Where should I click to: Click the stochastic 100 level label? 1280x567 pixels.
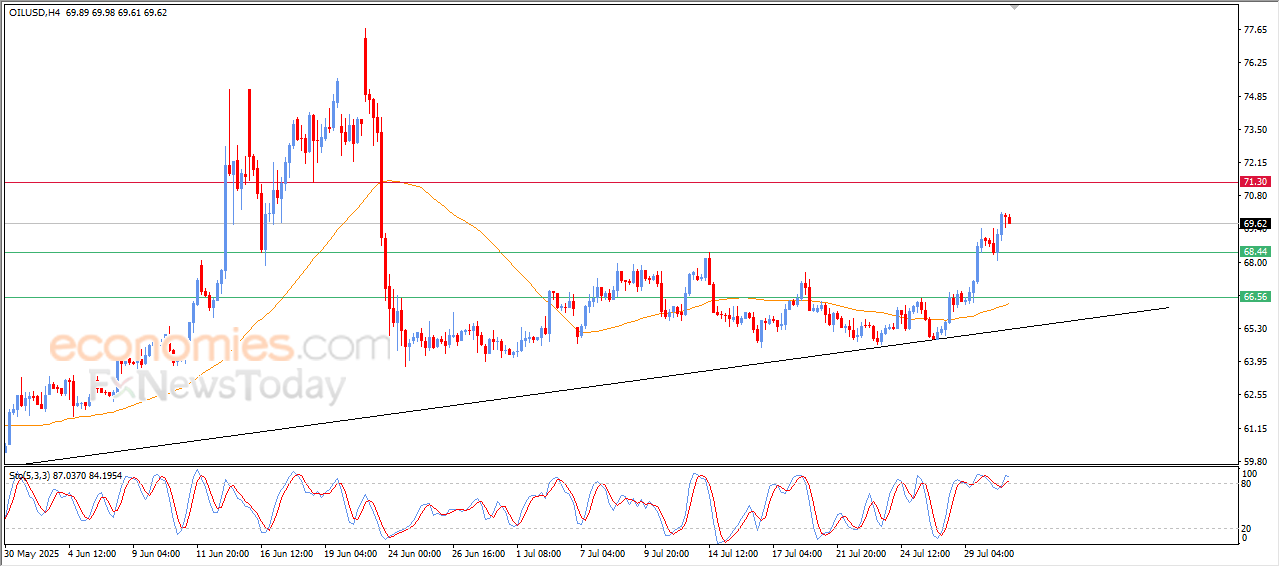click(x=1249, y=473)
